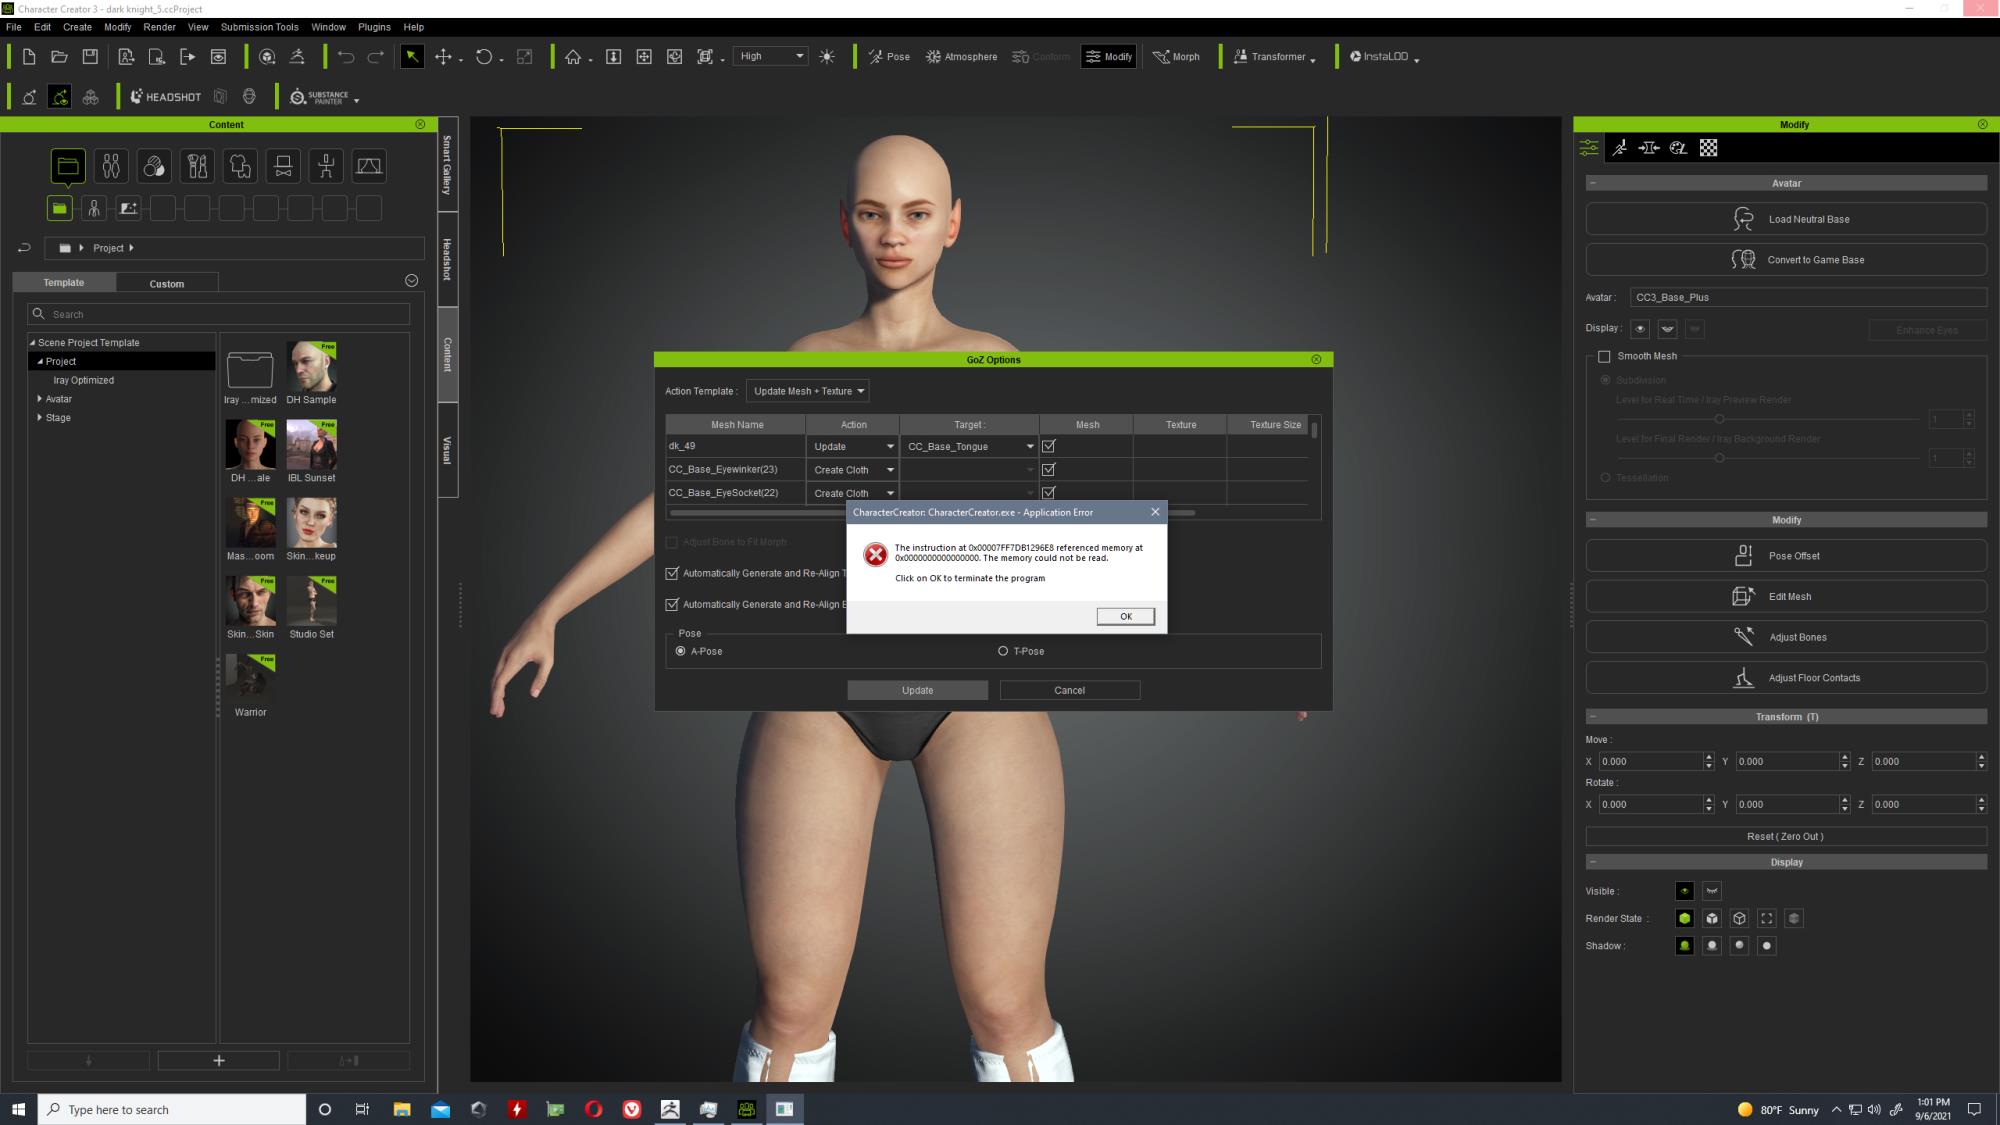Open the High quality dropdown
This screenshot has height=1125, width=2000.
[x=770, y=57]
